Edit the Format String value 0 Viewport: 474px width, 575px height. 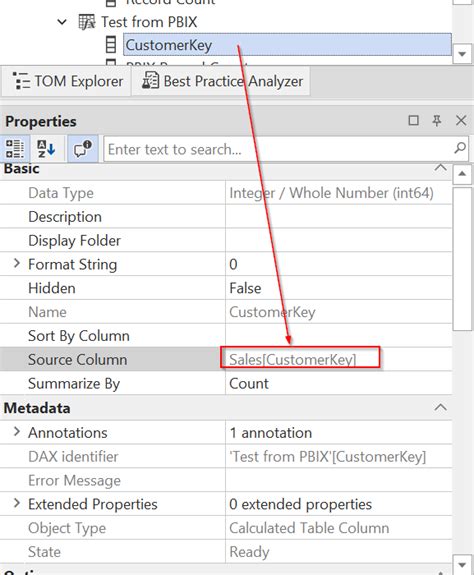click(339, 264)
